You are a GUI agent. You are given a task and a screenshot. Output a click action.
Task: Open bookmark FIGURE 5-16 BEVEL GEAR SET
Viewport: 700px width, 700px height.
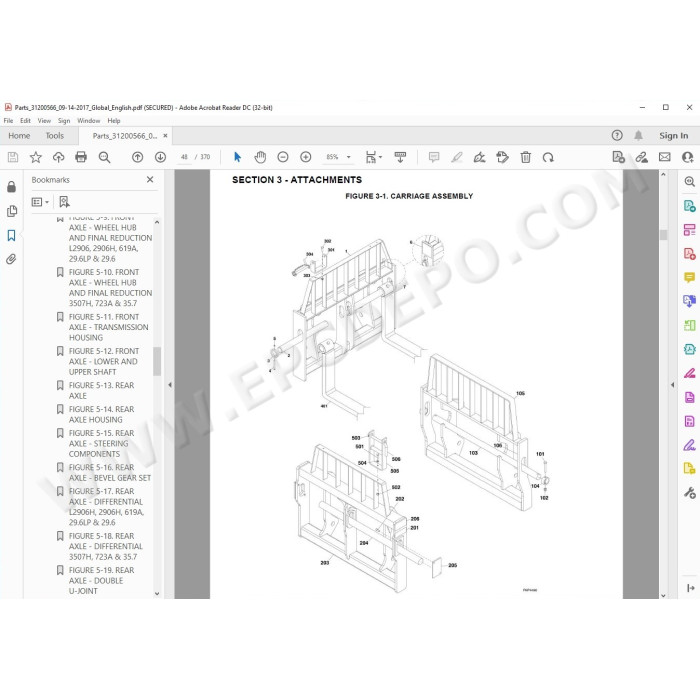coord(109,473)
